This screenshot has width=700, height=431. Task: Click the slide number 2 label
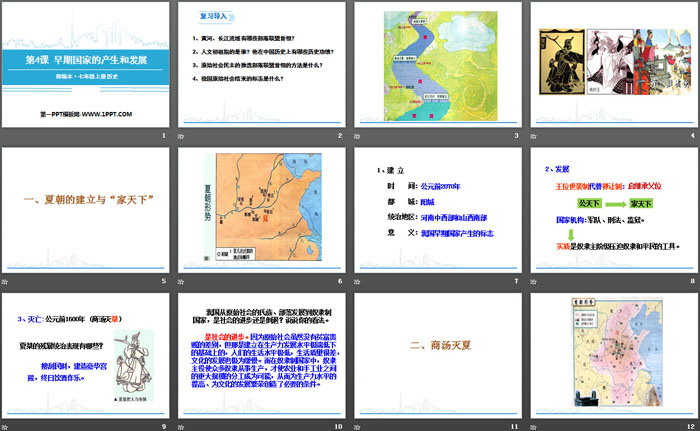(x=340, y=135)
